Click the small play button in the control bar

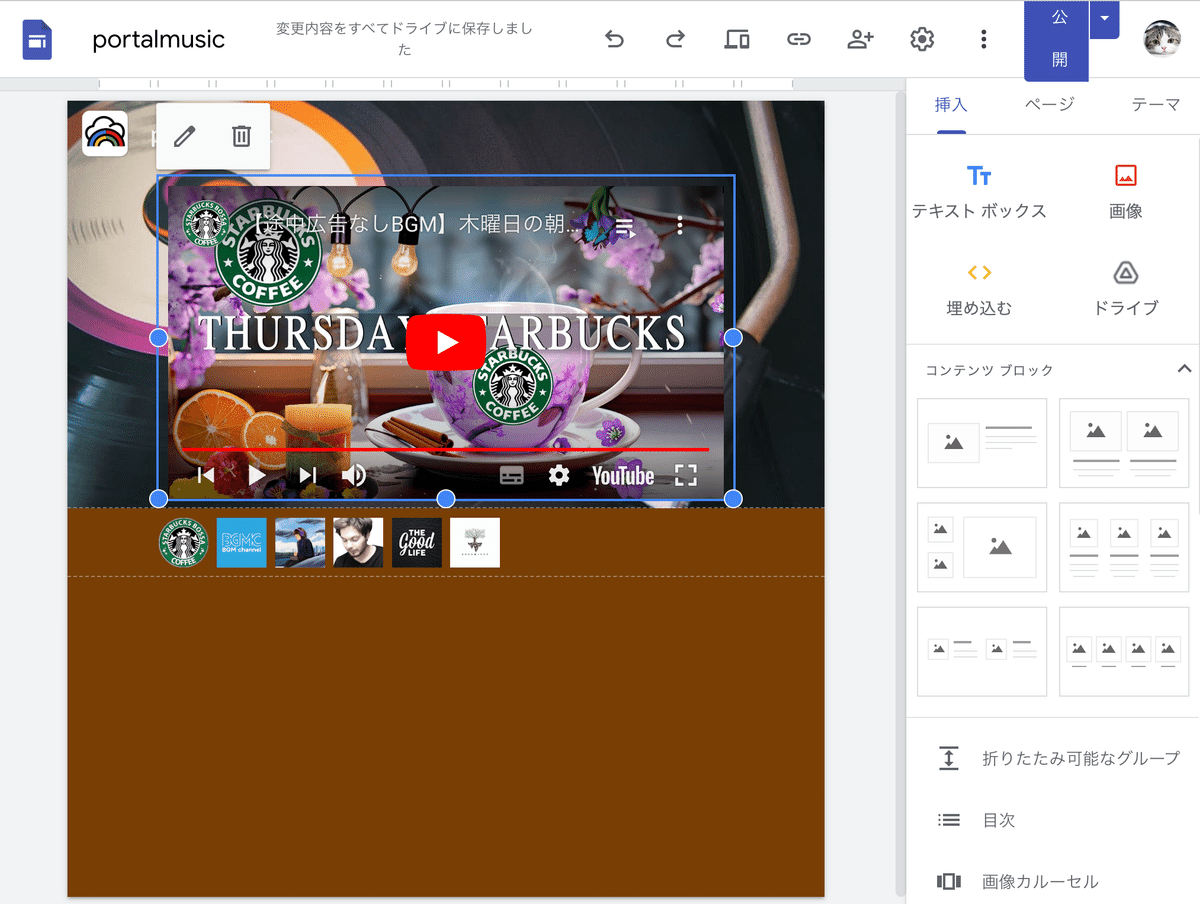pyautogui.click(x=257, y=475)
